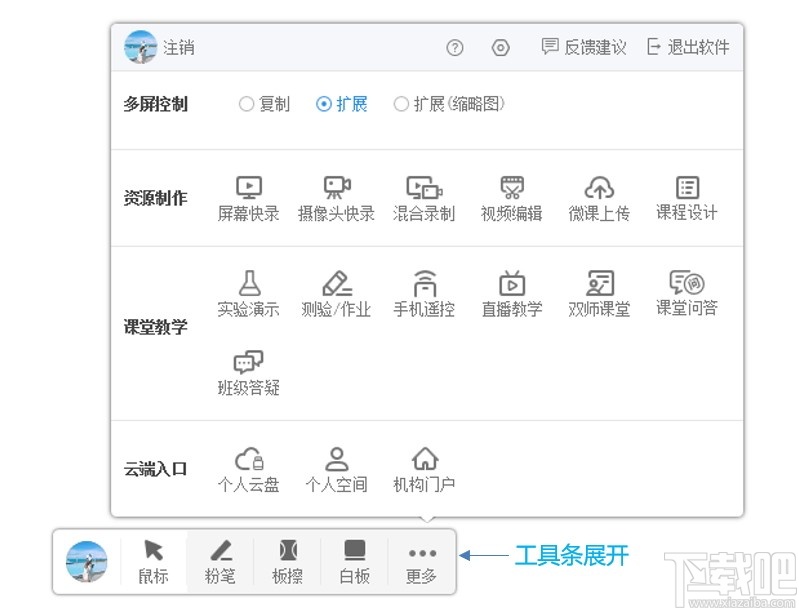The height and width of the screenshot is (608, 799).
Task: Start 直播教学 live teaching
Action: click(512, 295)
